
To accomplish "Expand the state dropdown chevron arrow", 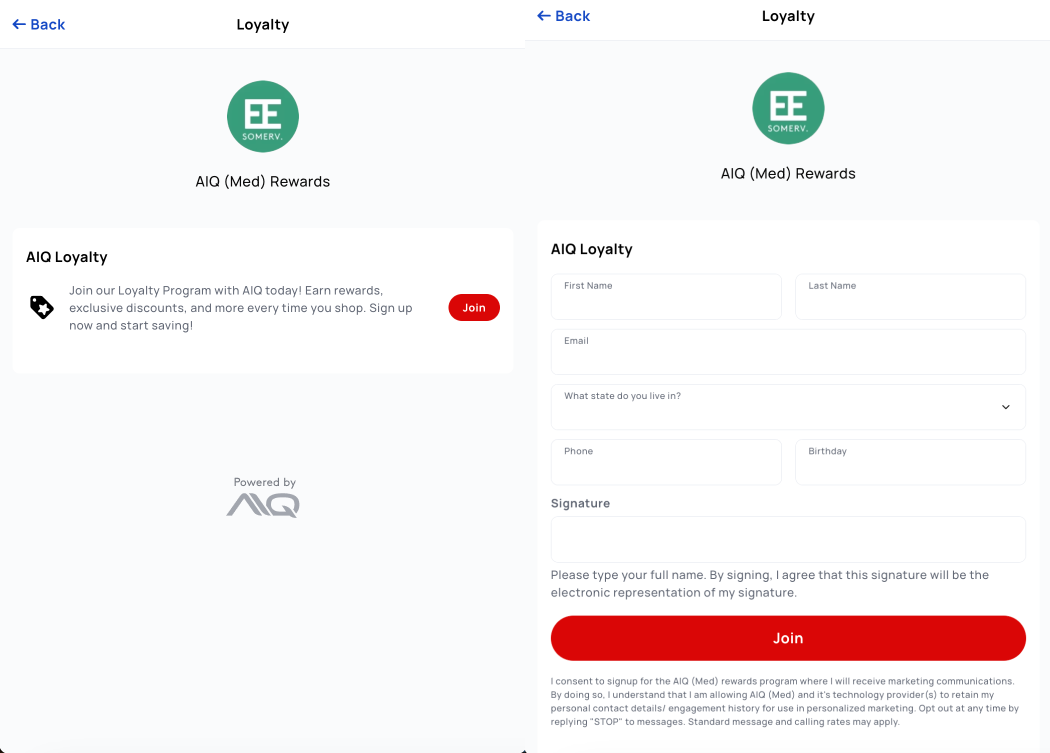I will tap(1005, 407).
